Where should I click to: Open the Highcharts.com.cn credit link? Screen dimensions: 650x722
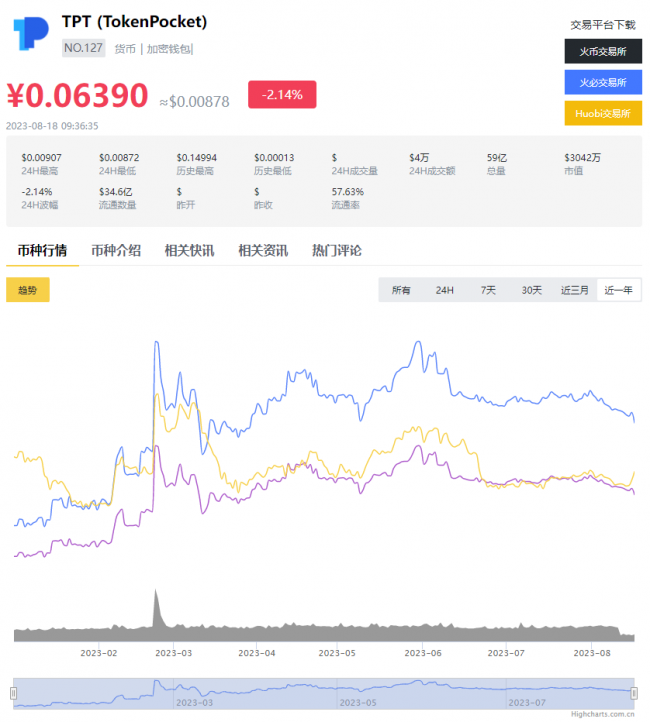click(x=603, y=714)
